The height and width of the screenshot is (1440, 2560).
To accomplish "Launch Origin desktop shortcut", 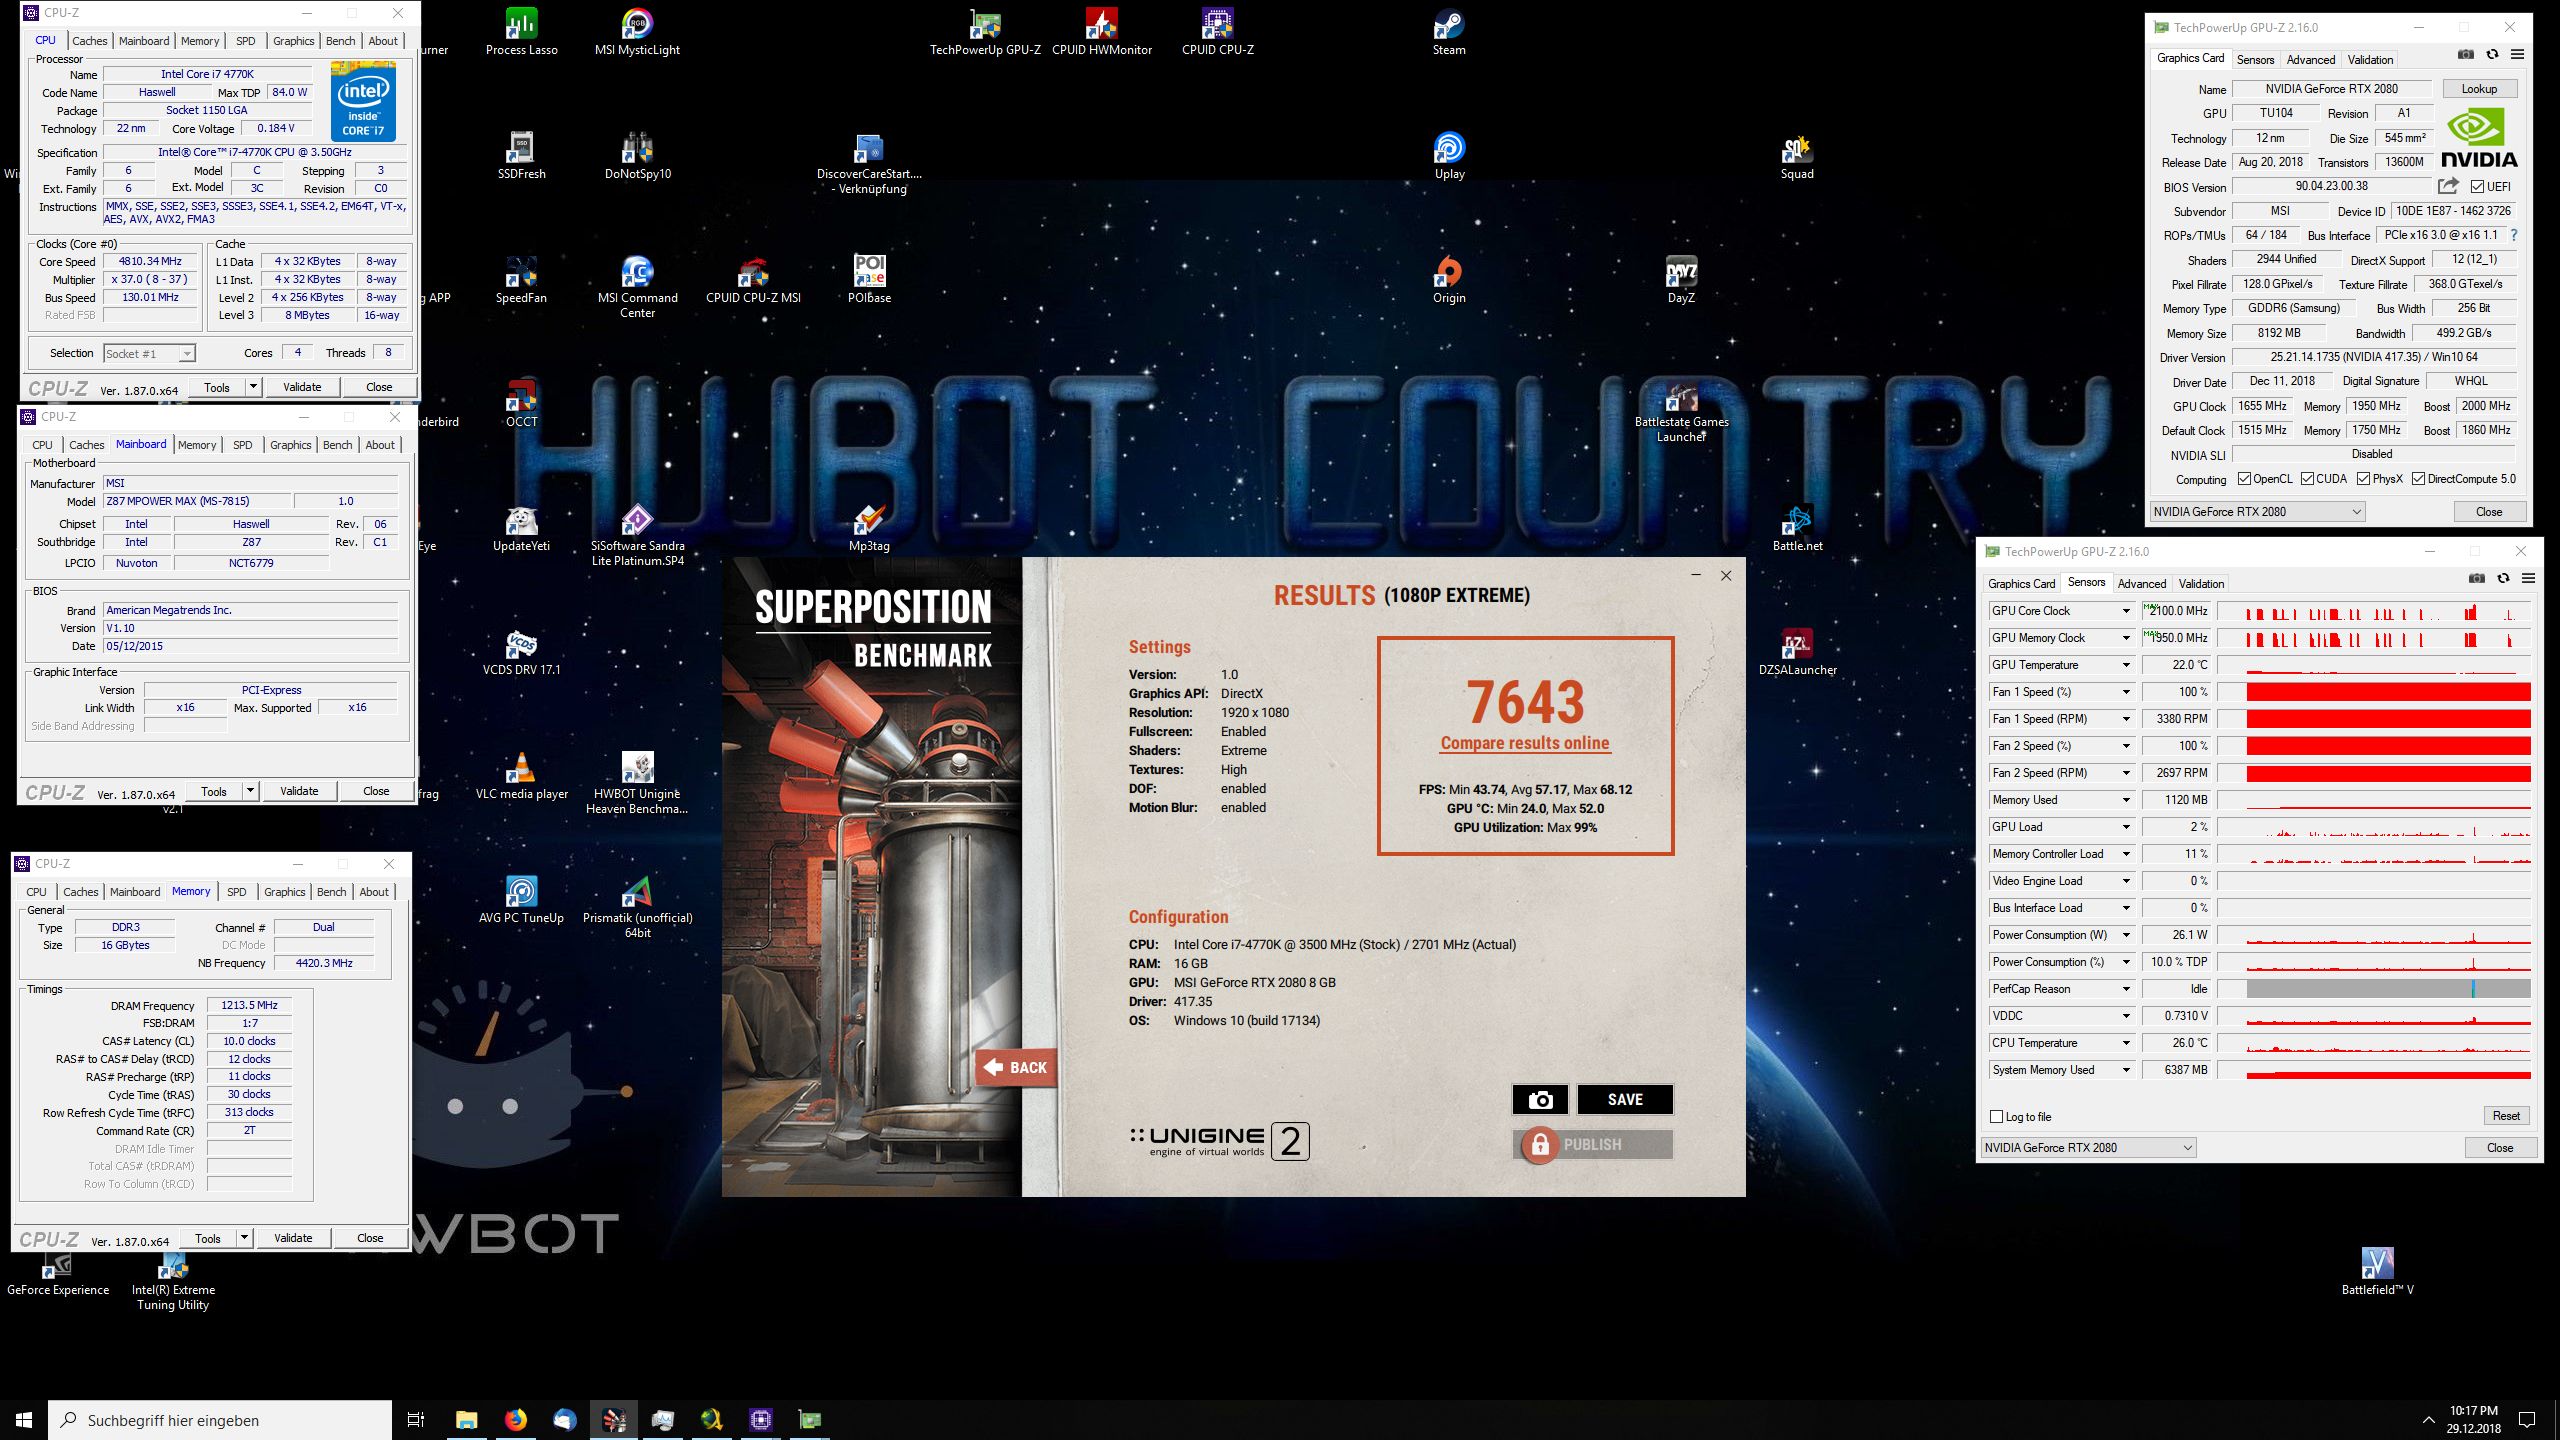I will pos(1449,279).
